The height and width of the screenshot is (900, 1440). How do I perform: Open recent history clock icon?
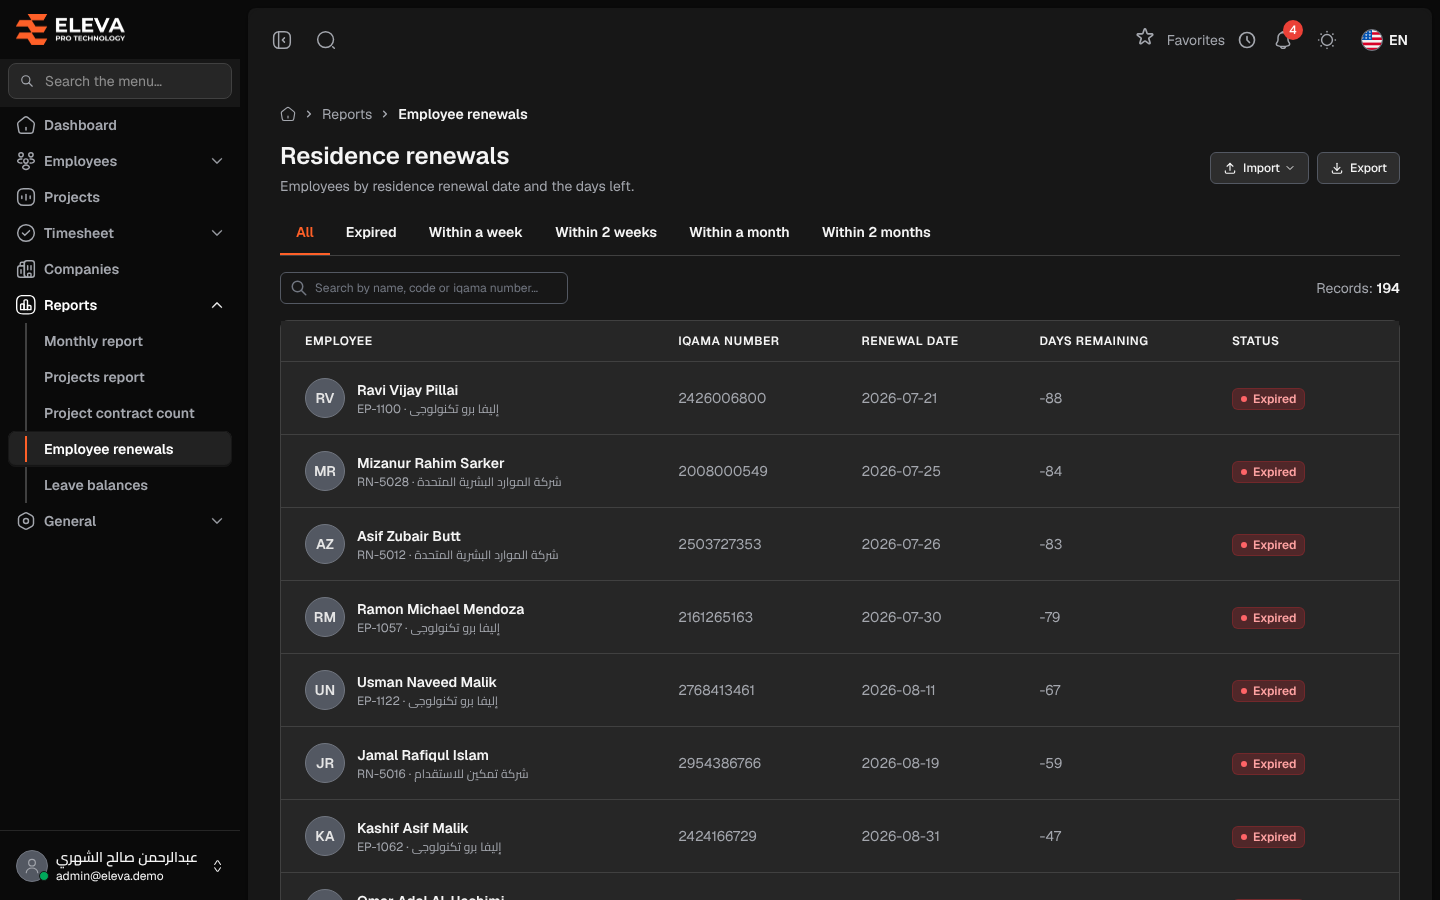click(x=1247, y=40)
